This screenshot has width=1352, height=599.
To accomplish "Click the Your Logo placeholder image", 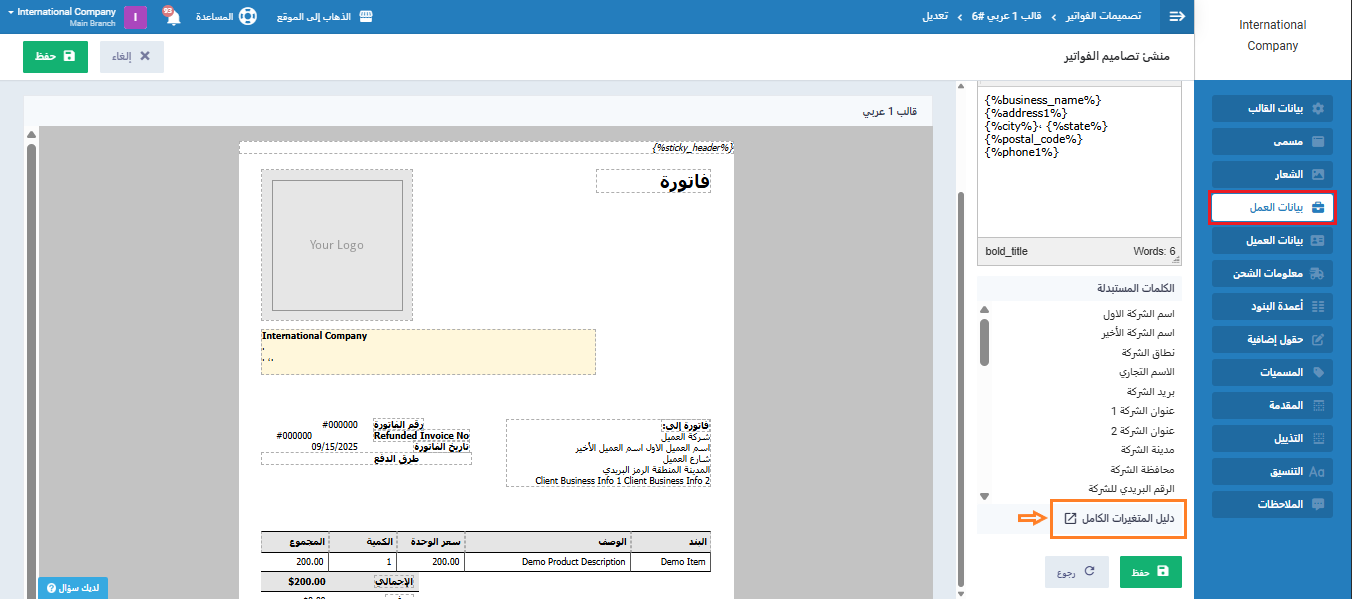I will [336, 245].
